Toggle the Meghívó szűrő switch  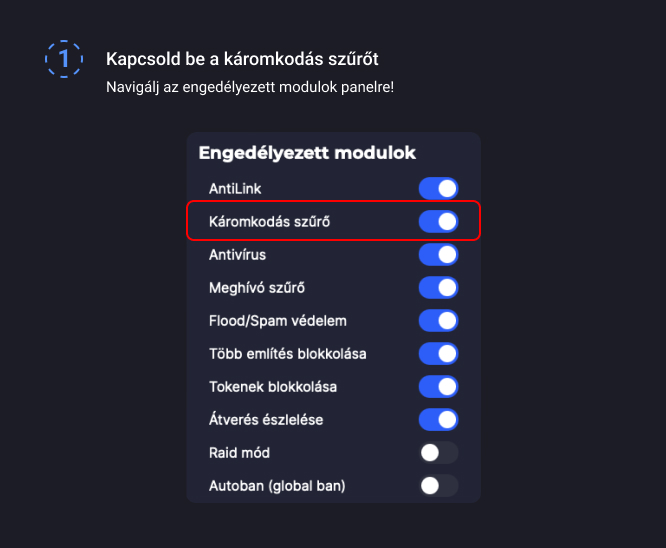pyautogui.click(x=438, y=287)
